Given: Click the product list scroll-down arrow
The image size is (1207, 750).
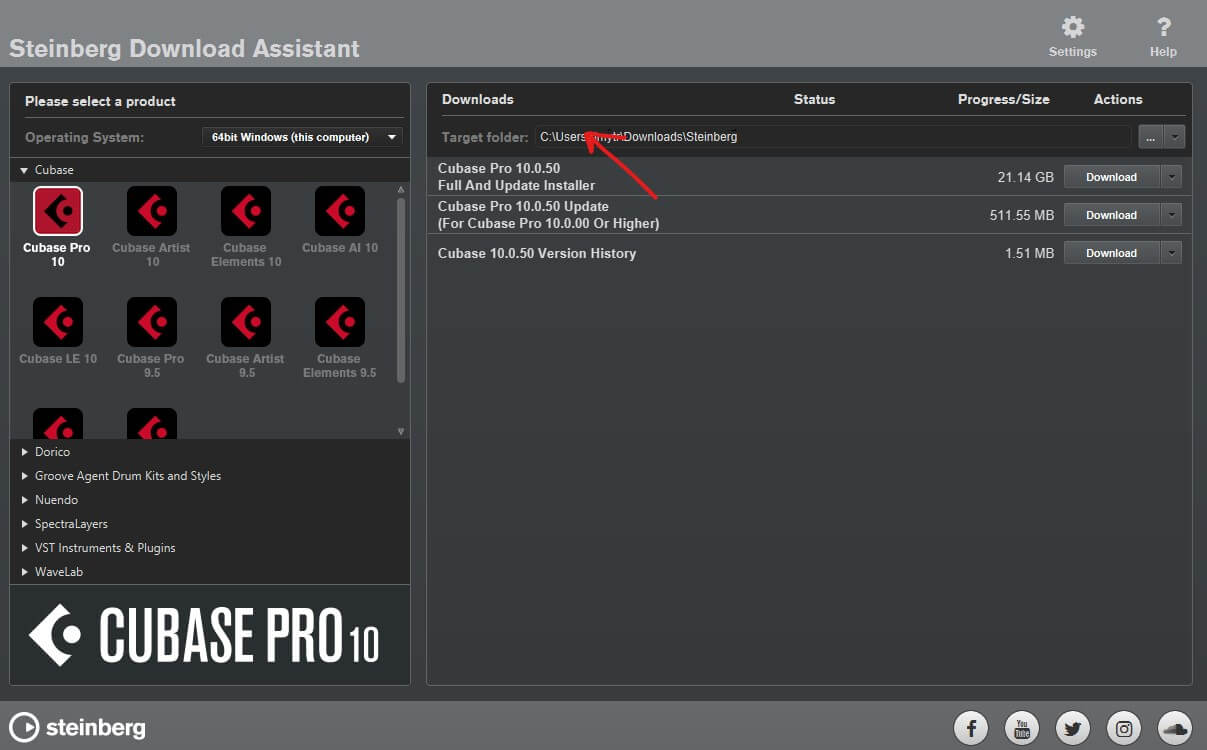Looking at the screenshot, I should (x=401, y=432).
